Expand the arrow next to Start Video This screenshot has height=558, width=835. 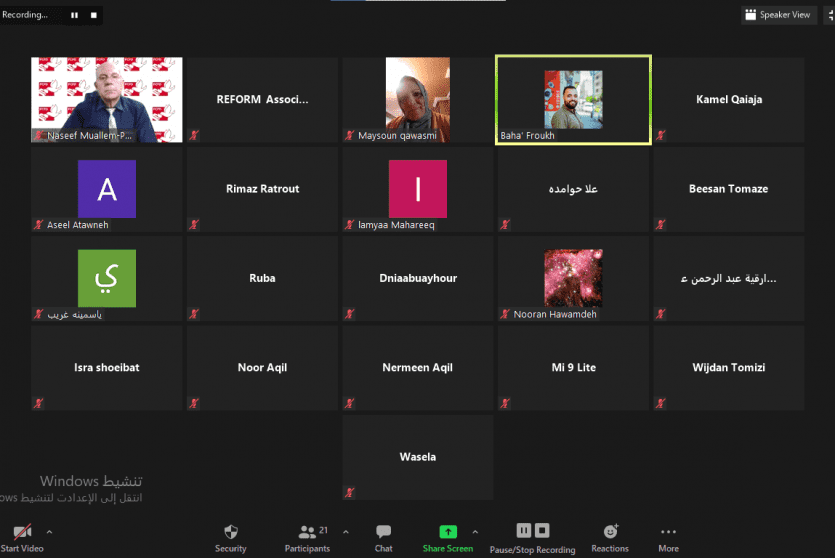pos(49,532)
